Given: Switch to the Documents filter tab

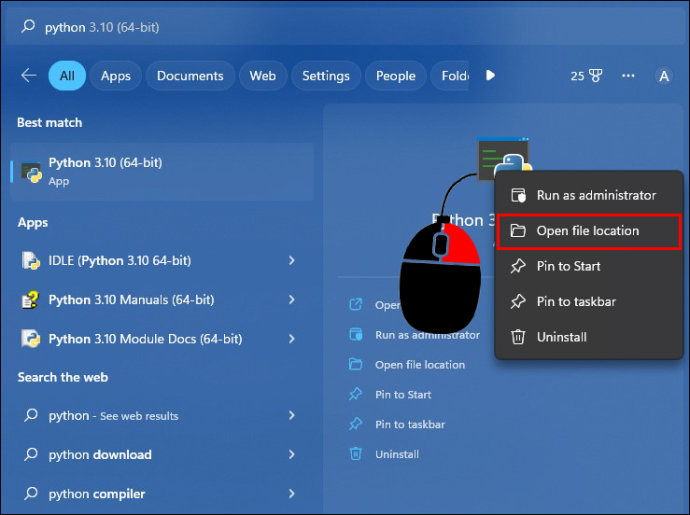Looking at the screenshot, I should (x=190, y=76).
